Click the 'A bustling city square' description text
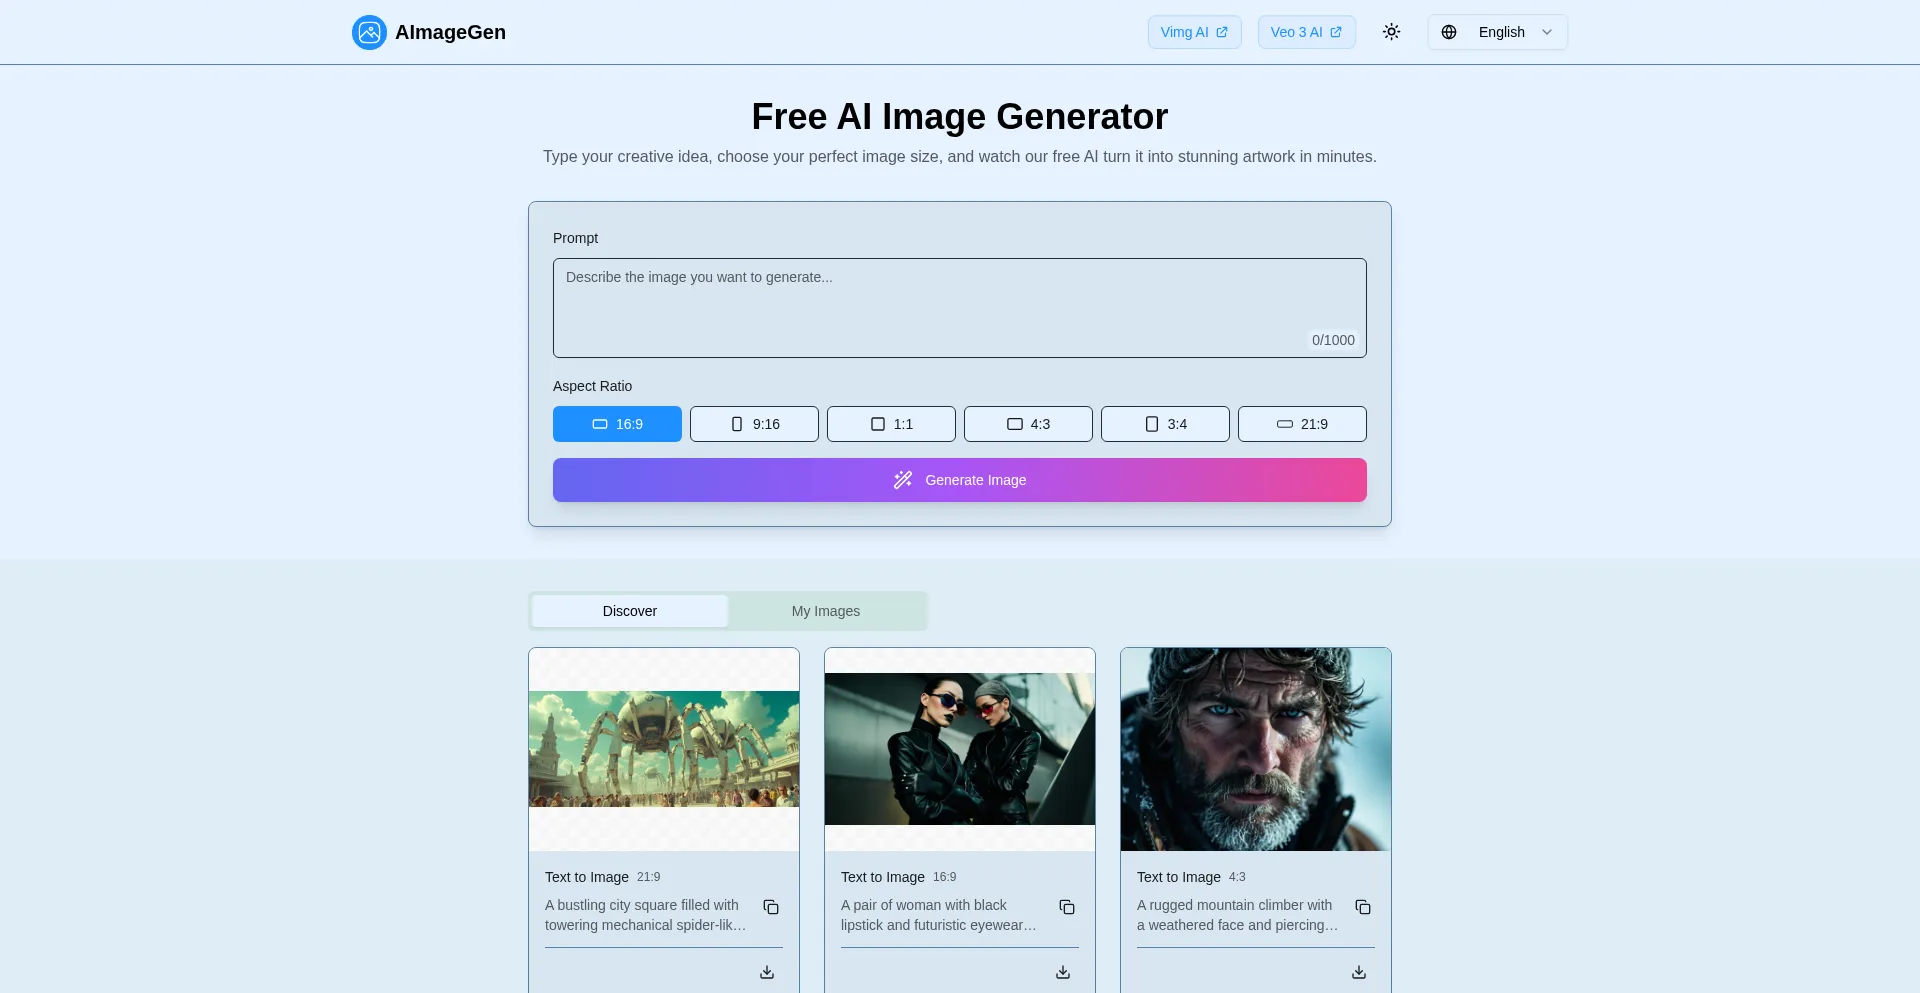The width and height of the screenshot is (1920, 993). [x=646, y=915]
